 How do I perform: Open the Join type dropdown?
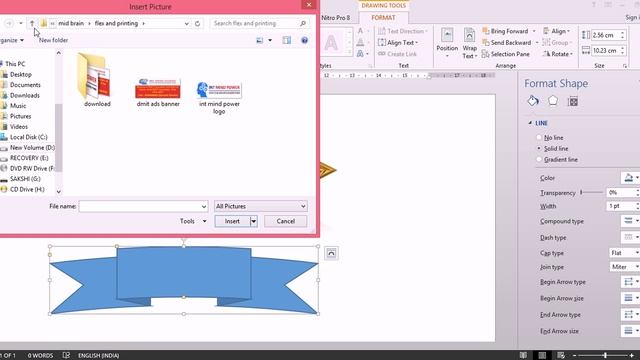point(624,267)
